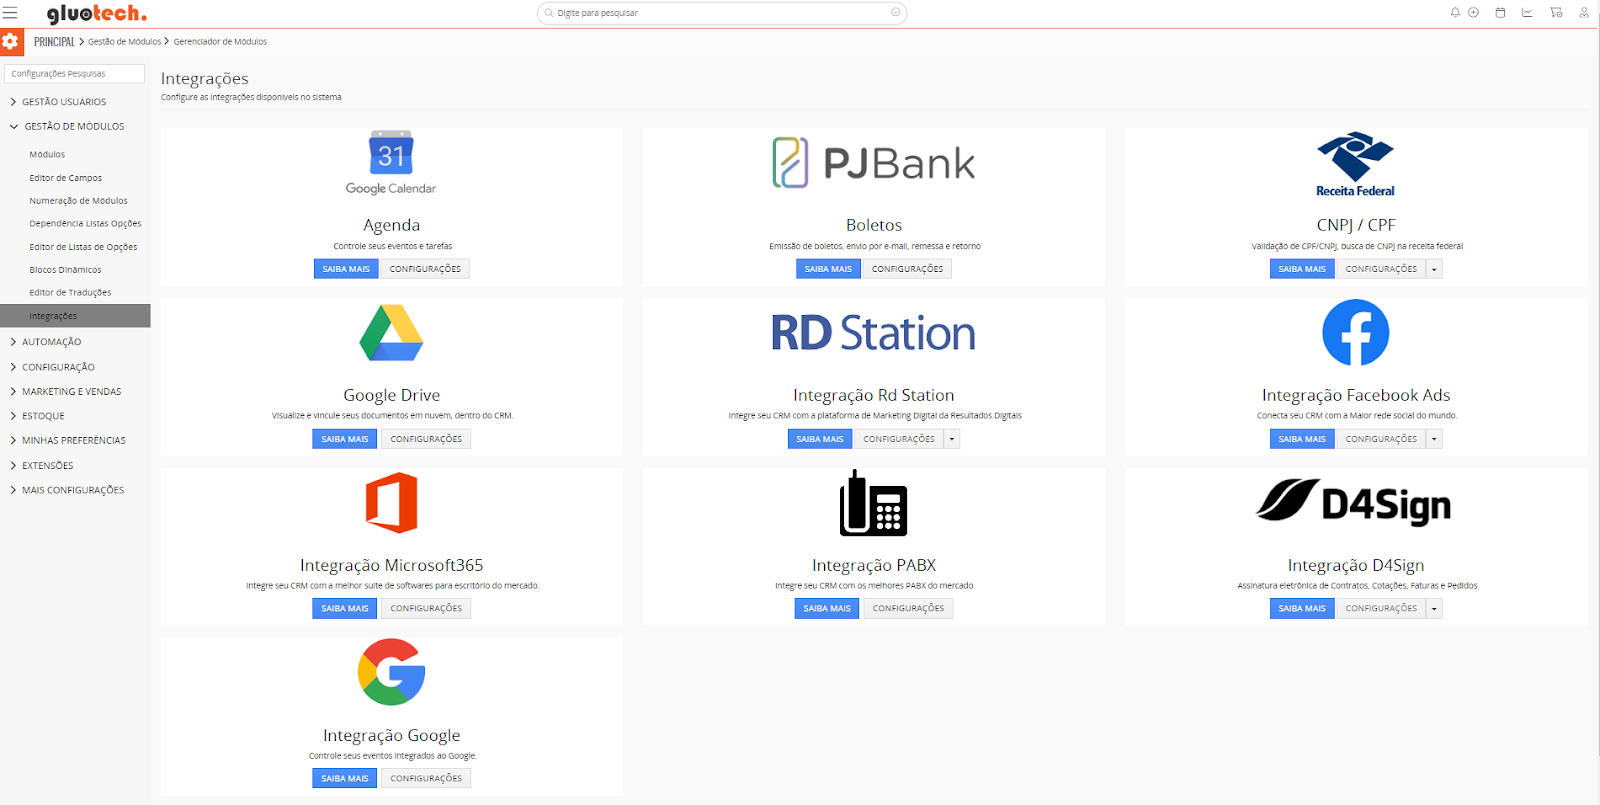Click Saiba Mais for Integração Microsoft365

345,608
